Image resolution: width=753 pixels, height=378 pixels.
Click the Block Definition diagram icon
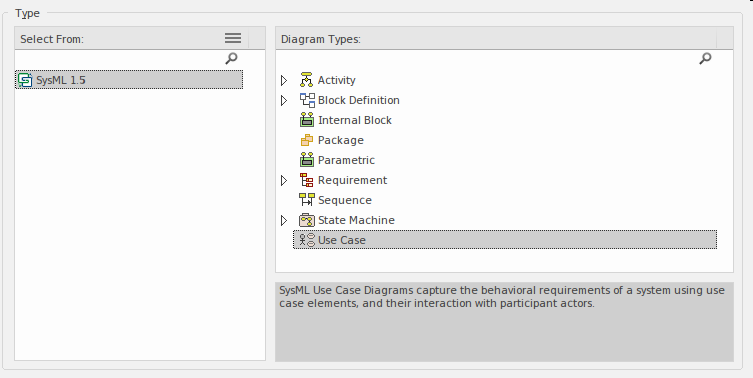tap(307, 100)
